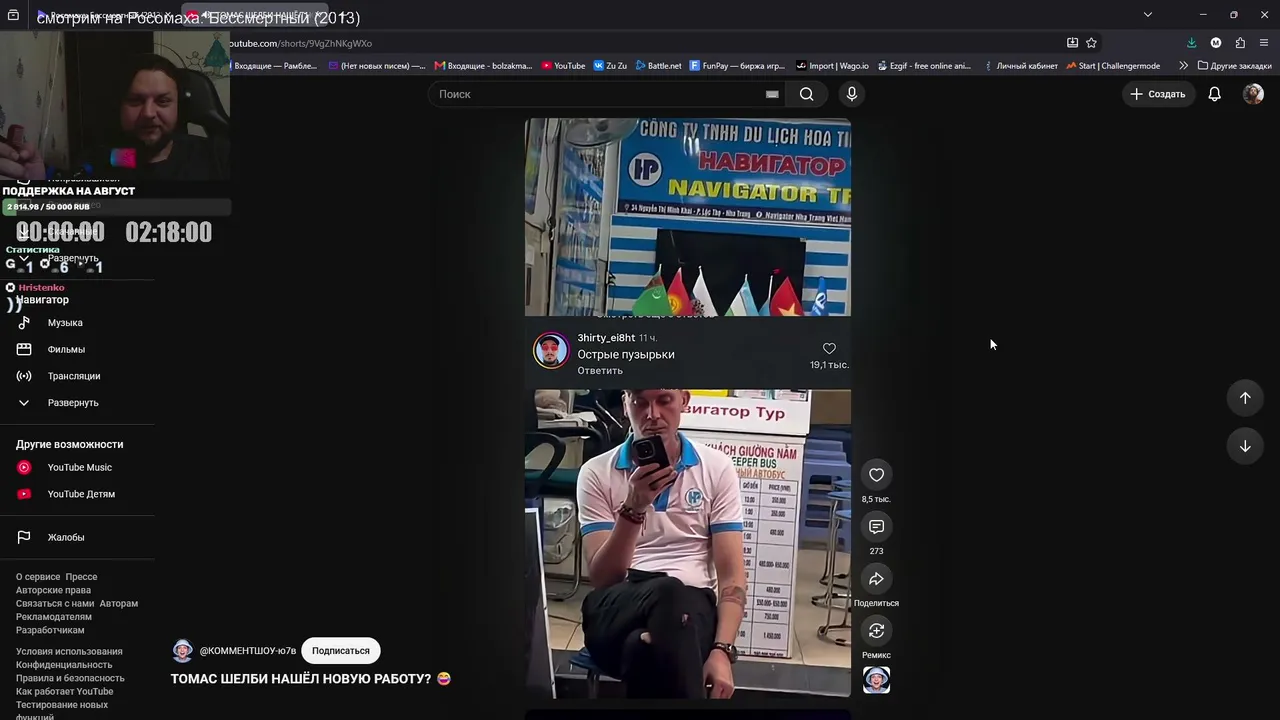Show hidden bookmarks with the double chevron
Viewport: 1280px width, 720px height.
tap(1183, 66)
